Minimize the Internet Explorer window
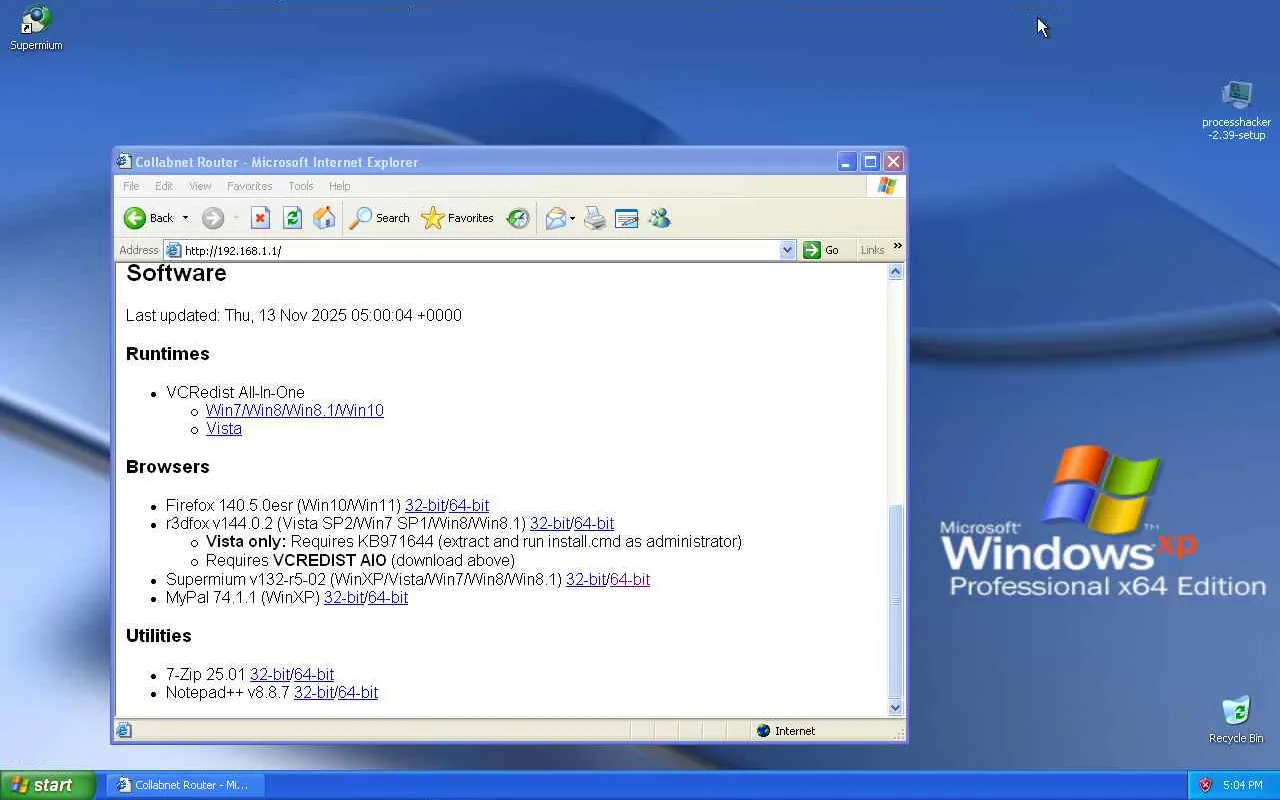The height and width of the screenshot is (800, 1280). 847,161
